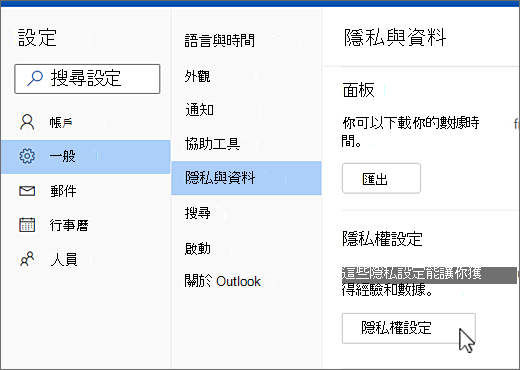Click the 帳戶 person icon
The image size is (520, 370).
27,122
